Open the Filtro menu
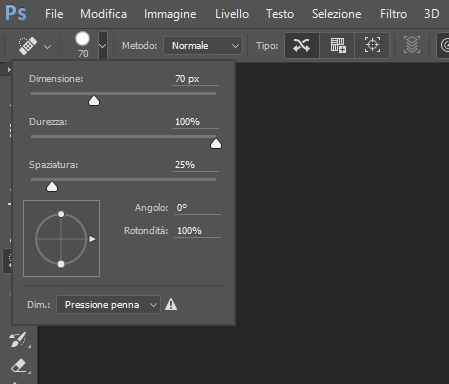 click(x=393, y=14)
